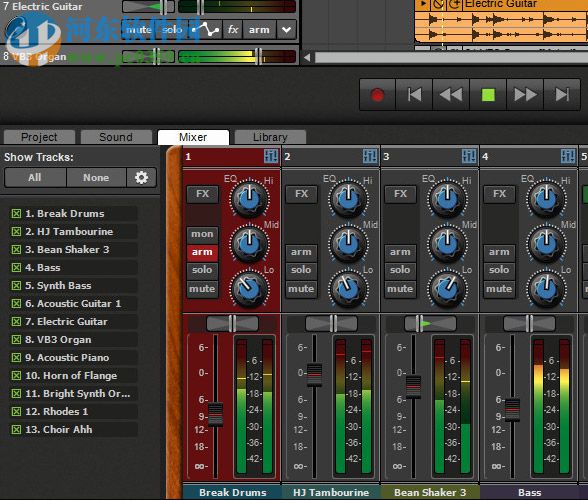Screen dimensions: 588x500
Task: Switch to the Project tab
Action: coord(39,137)
